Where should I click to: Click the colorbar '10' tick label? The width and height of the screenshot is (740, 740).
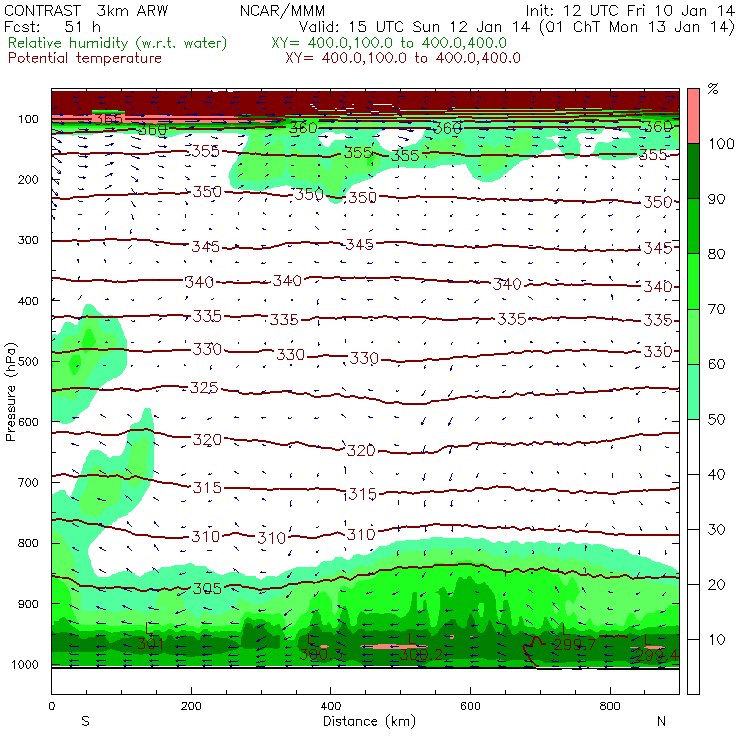click(x=716, y=639)
